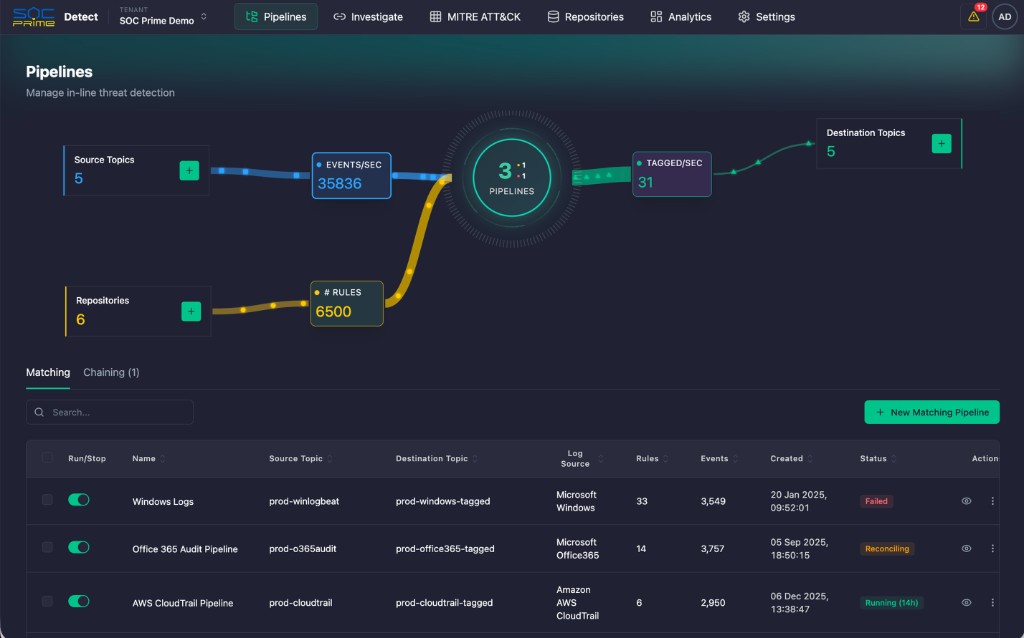Check the AWS CloudTrail Pipeline row checkbox
This screenshot has height=638, width=1024.
(47, 601)
